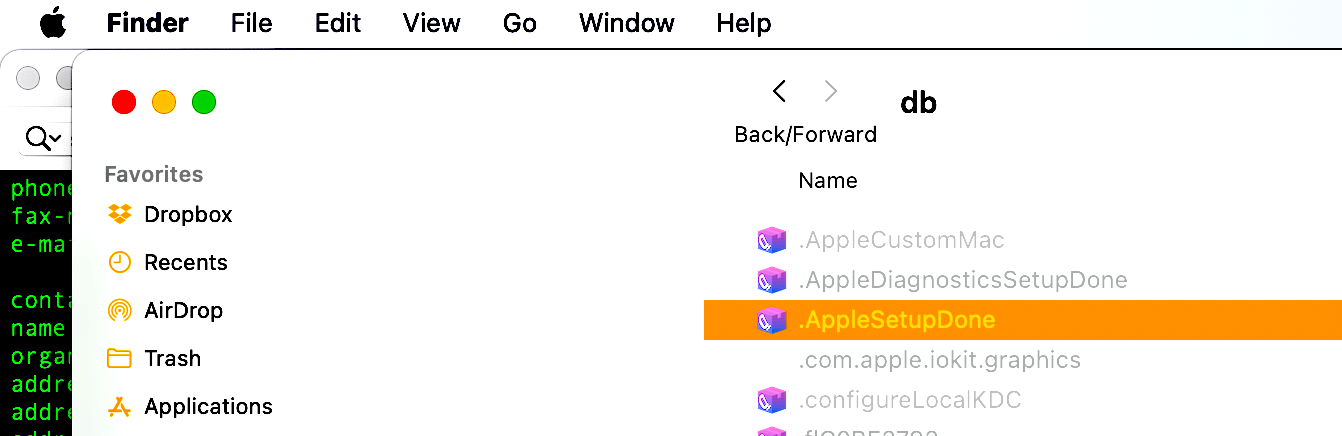
Task: Click the .configureLocalKDC file icon
Action: click(x=770, y=400)
